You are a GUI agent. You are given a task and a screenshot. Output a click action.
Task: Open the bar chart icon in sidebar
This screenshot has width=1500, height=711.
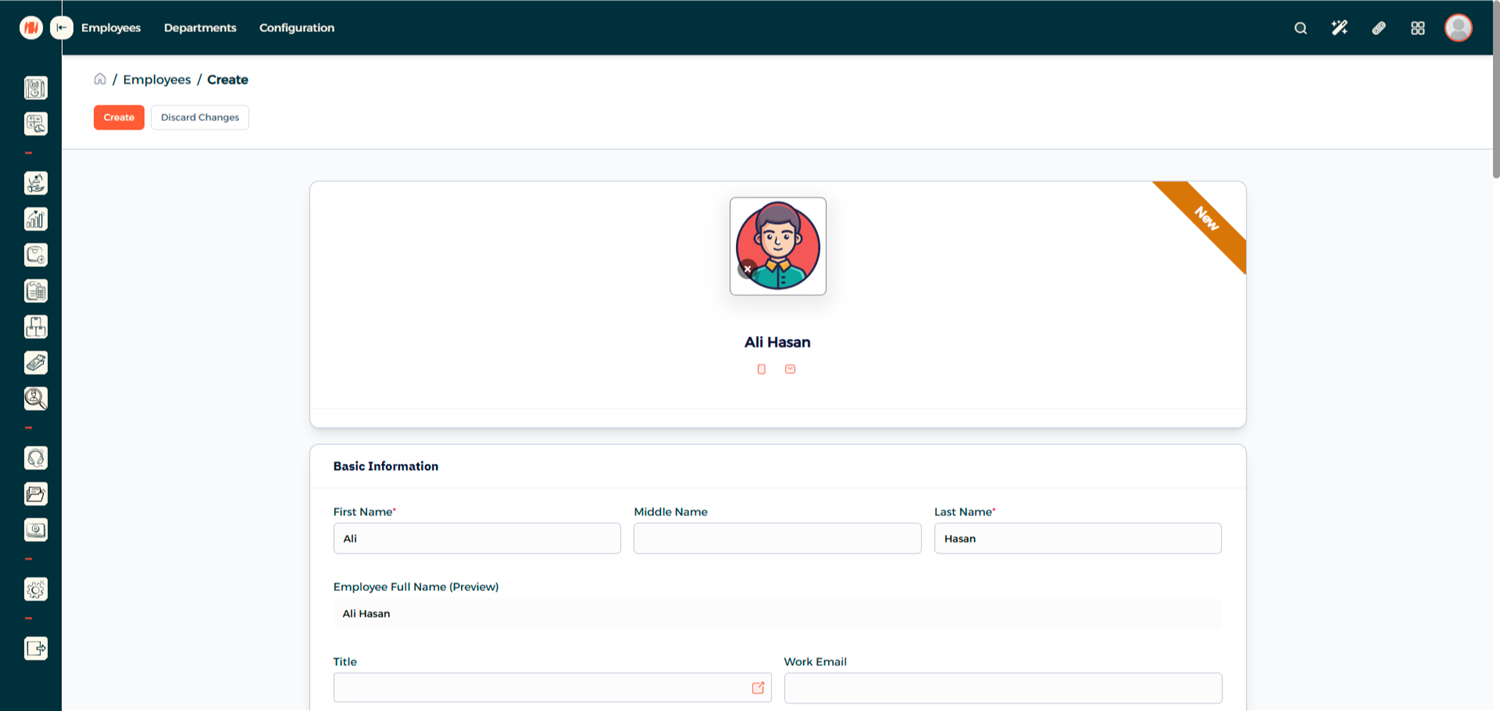point(36,219)
